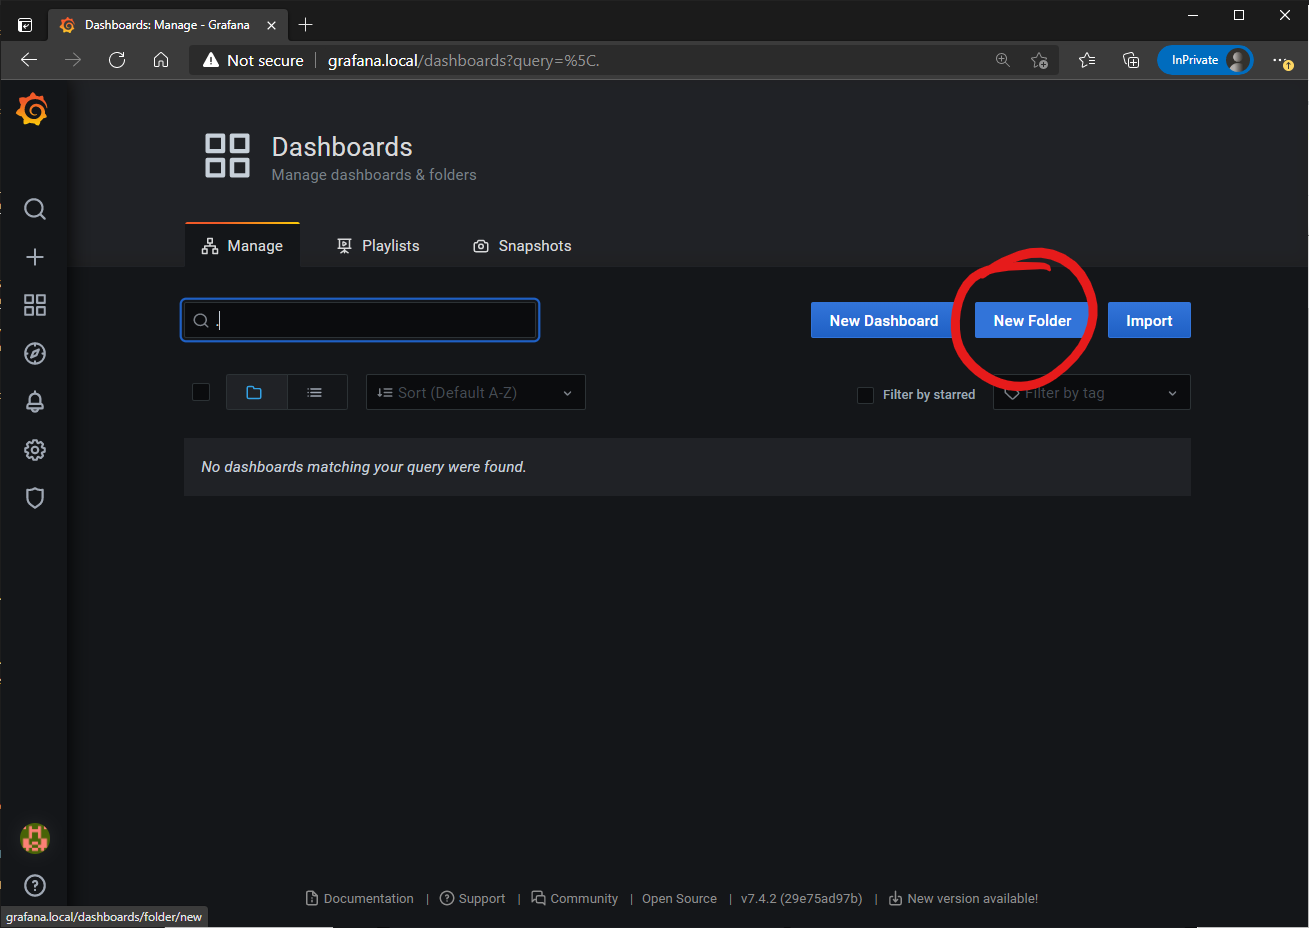The height and width of the screenshot is (928, 1309).
Task: Open Configuration gear icon in sidebar
Action: click(35, 450)
